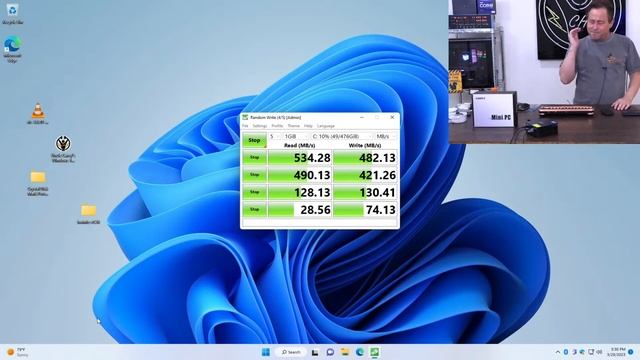
Task: Select the desktop folder with single-line name
Action: (89, 214)
